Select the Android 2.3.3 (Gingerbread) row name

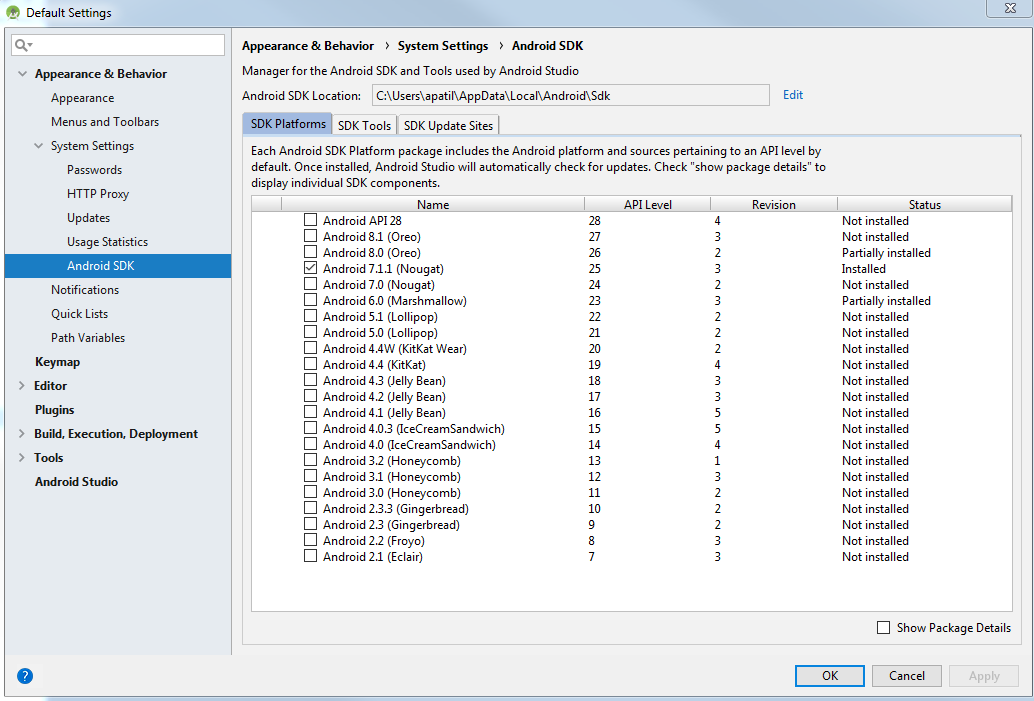(x=396, y=508)
